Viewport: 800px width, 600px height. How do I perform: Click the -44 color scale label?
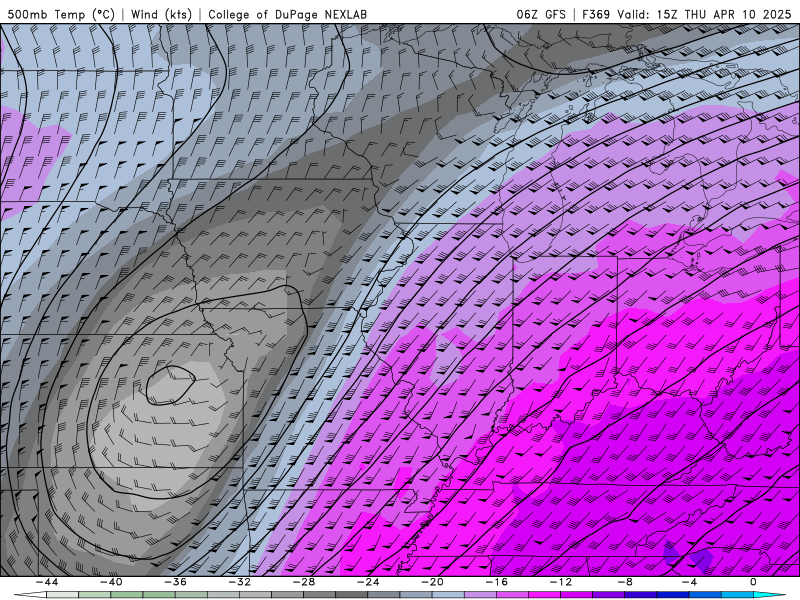47,582
